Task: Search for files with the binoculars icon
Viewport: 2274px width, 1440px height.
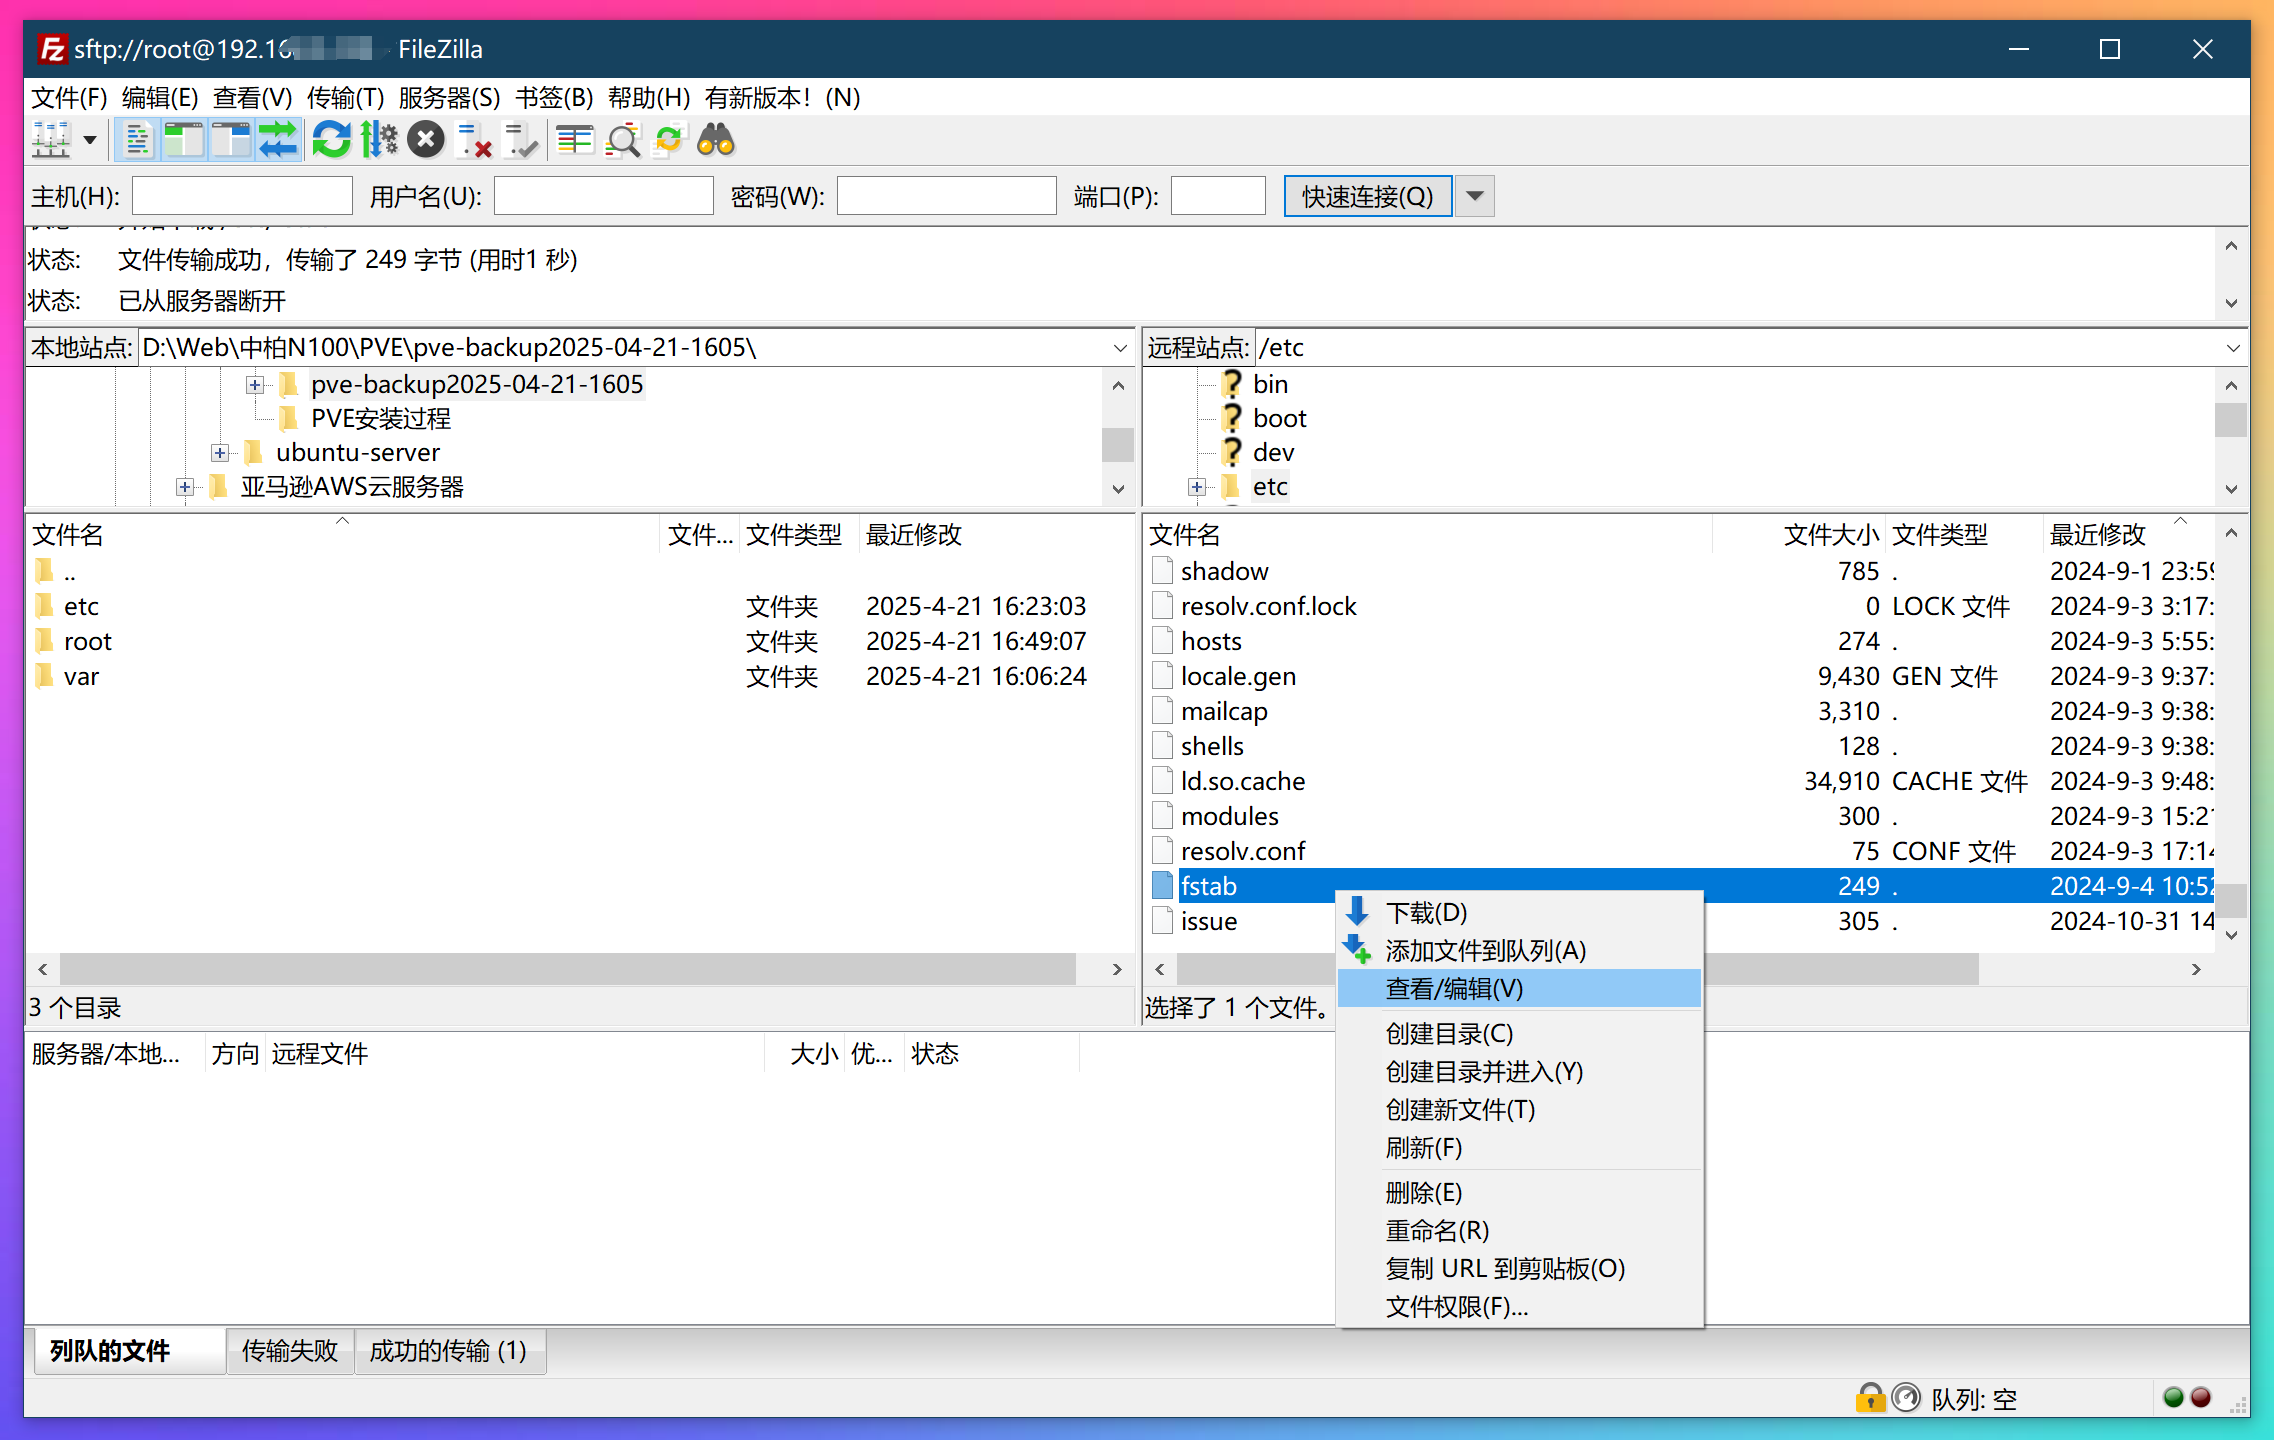Action: pos(714,140)
